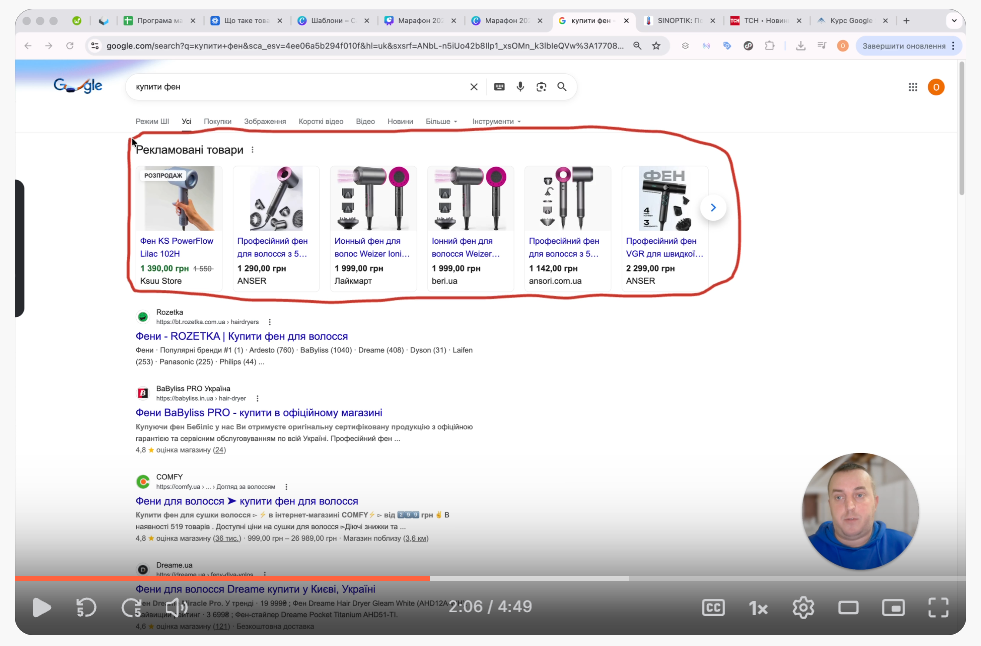Switch to 'Курс Google' browser tab
Viewport: 981px width, 646px height.
point(851,21)
